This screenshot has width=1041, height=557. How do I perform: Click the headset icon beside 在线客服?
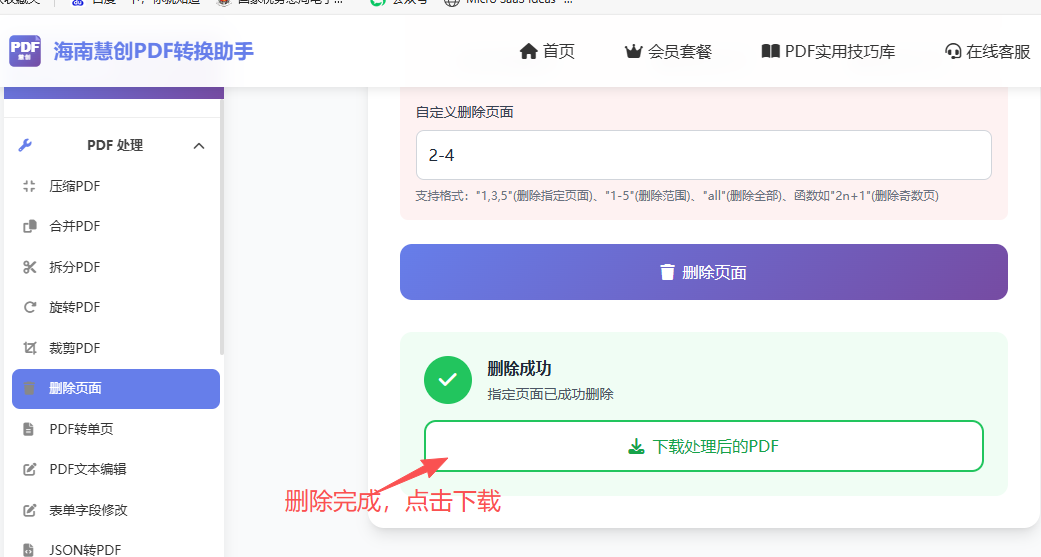point(953,51)
